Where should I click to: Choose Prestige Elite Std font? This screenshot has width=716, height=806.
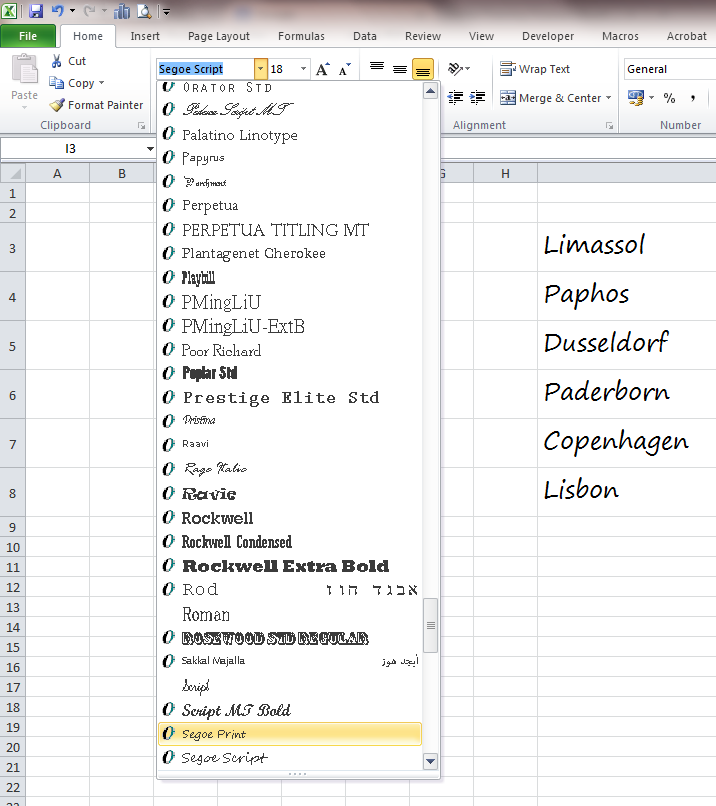pos(290,397)
